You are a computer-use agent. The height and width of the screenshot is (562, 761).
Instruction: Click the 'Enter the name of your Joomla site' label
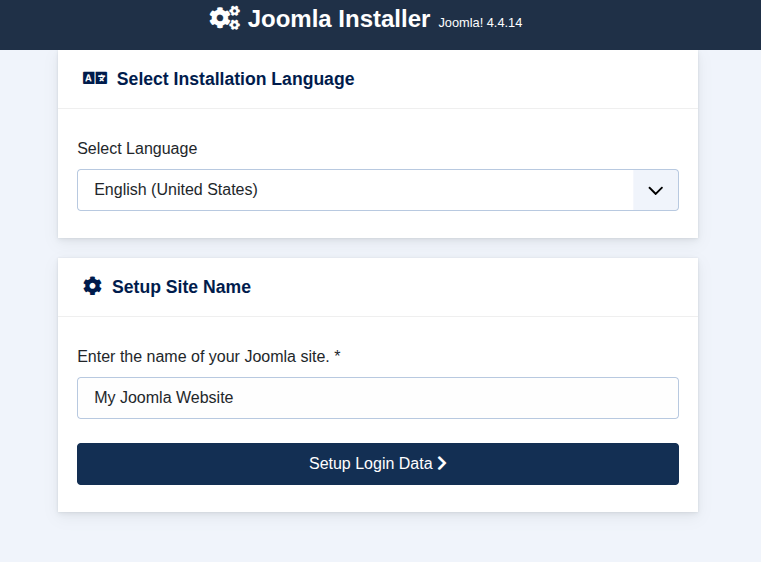tap(209, 357)
